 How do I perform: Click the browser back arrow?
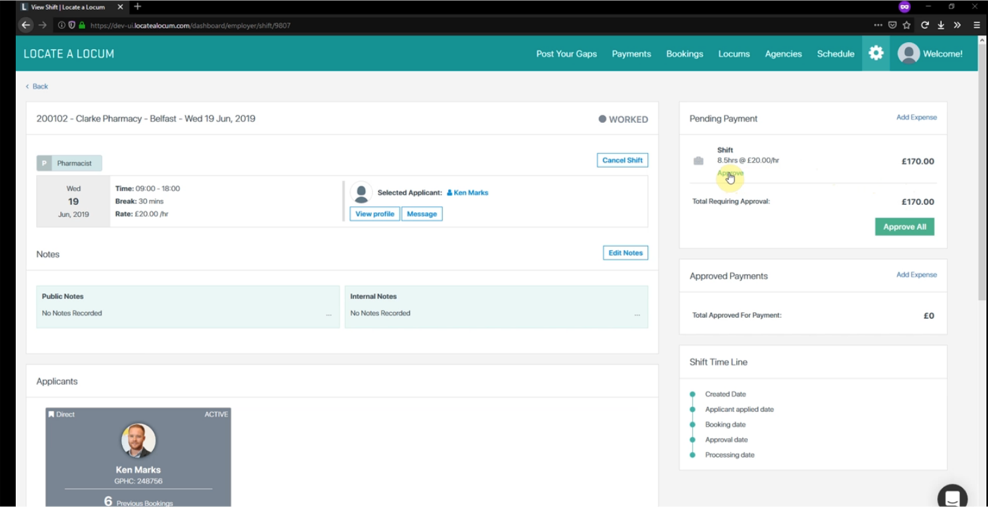click(26, 25)
